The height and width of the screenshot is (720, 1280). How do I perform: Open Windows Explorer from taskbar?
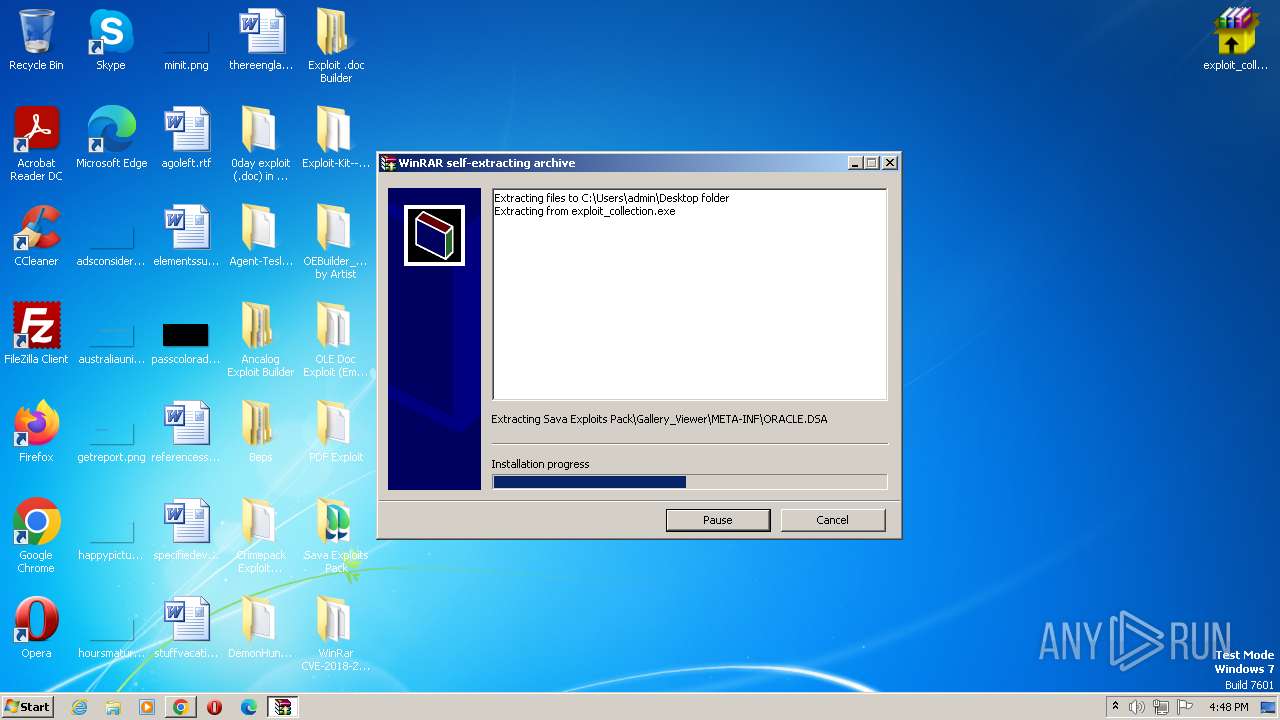click(x=113, y=707)
